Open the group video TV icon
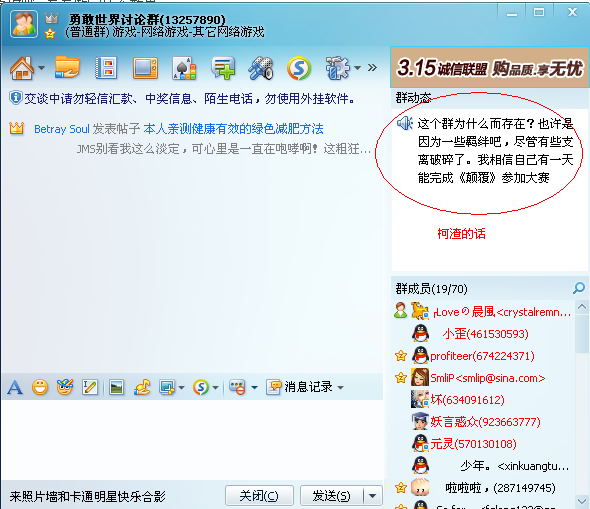 145,68
